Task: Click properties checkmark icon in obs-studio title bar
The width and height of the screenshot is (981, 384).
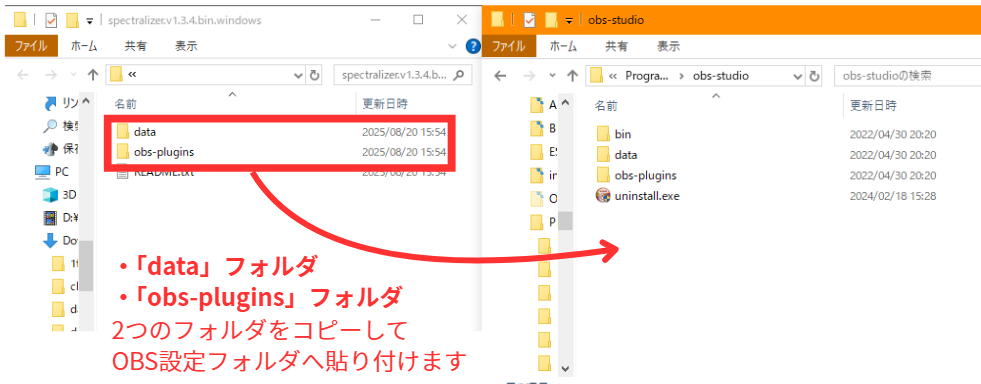Action: 530,21
